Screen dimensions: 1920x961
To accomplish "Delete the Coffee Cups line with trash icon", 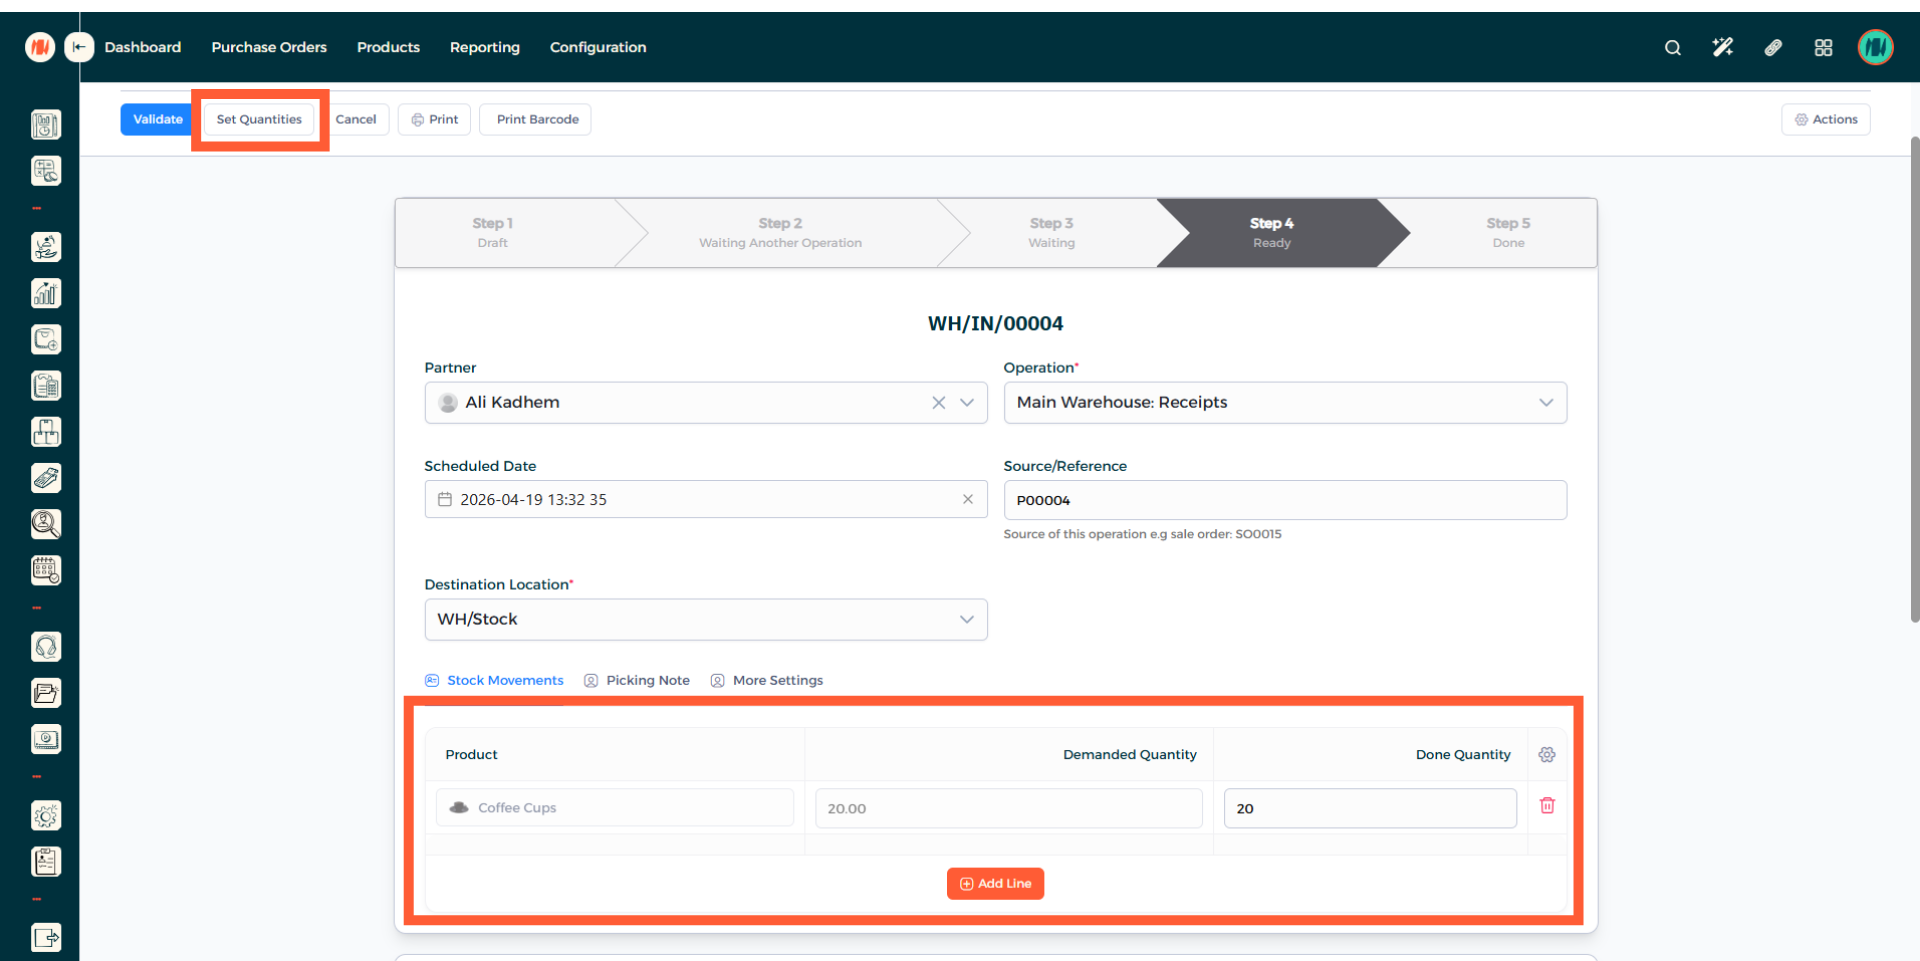I will pos(1547,806).
